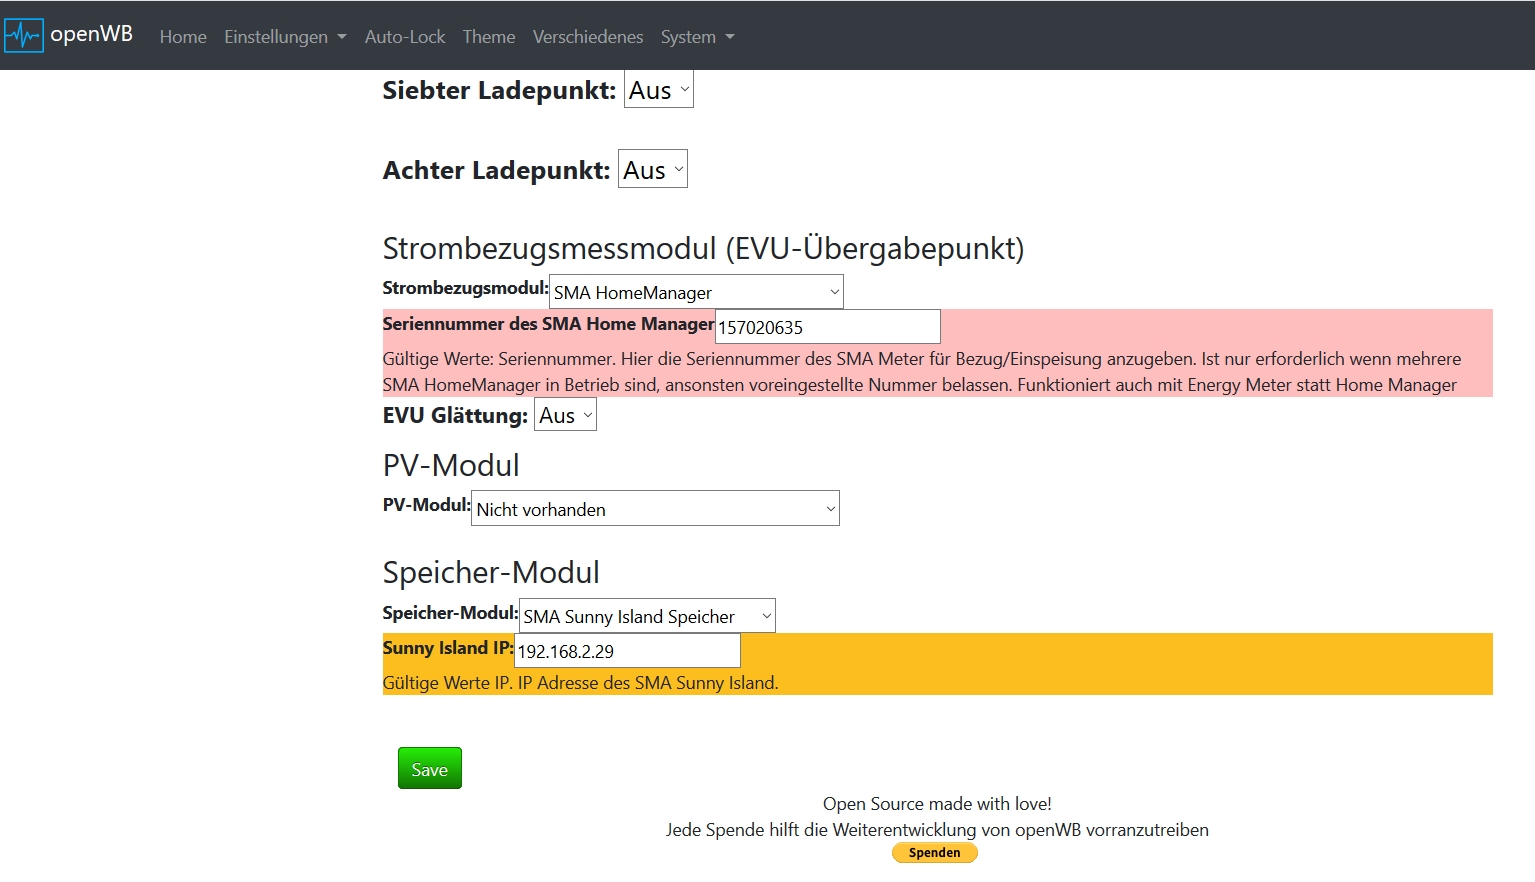Click the Speicher-Modul section heading

pos(491,572)
